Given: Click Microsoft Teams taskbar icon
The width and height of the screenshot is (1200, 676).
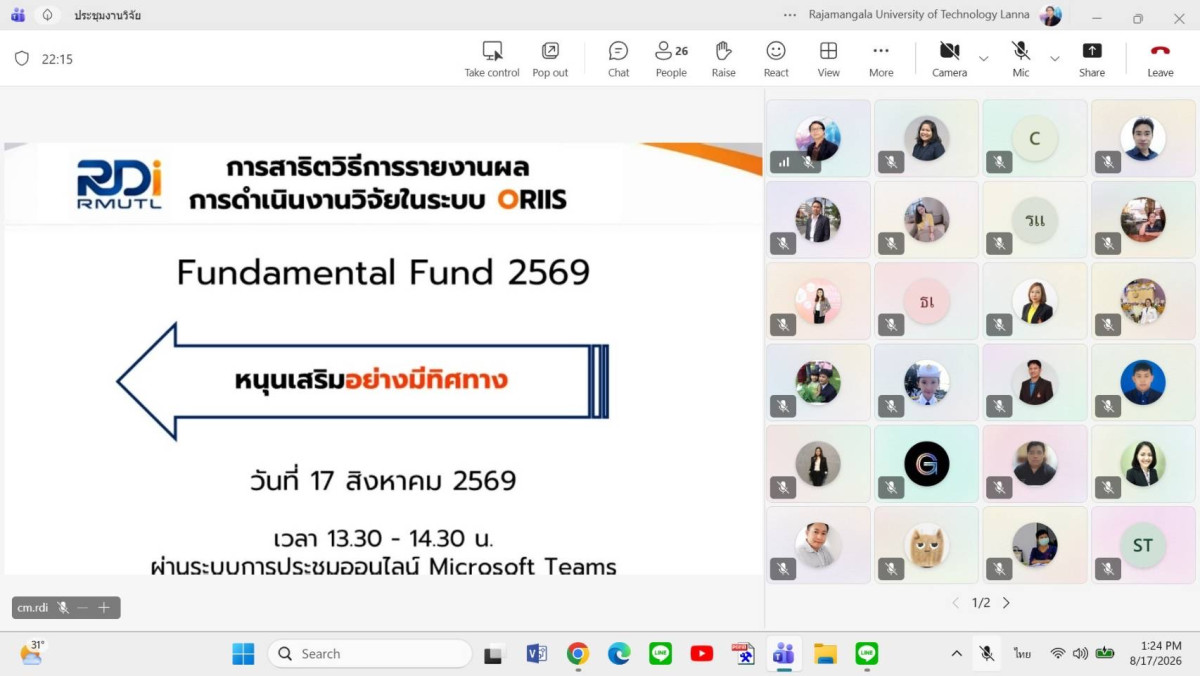Looking at the screenshot, I should [784, 654].
